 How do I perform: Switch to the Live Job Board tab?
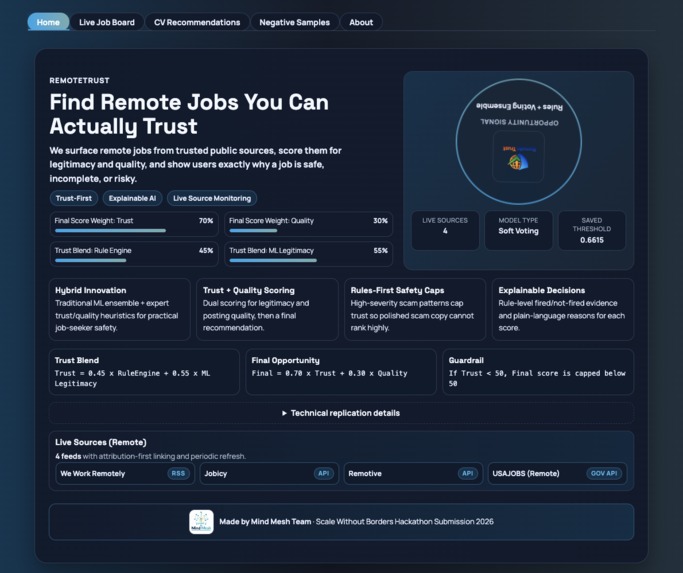(107, 22)
